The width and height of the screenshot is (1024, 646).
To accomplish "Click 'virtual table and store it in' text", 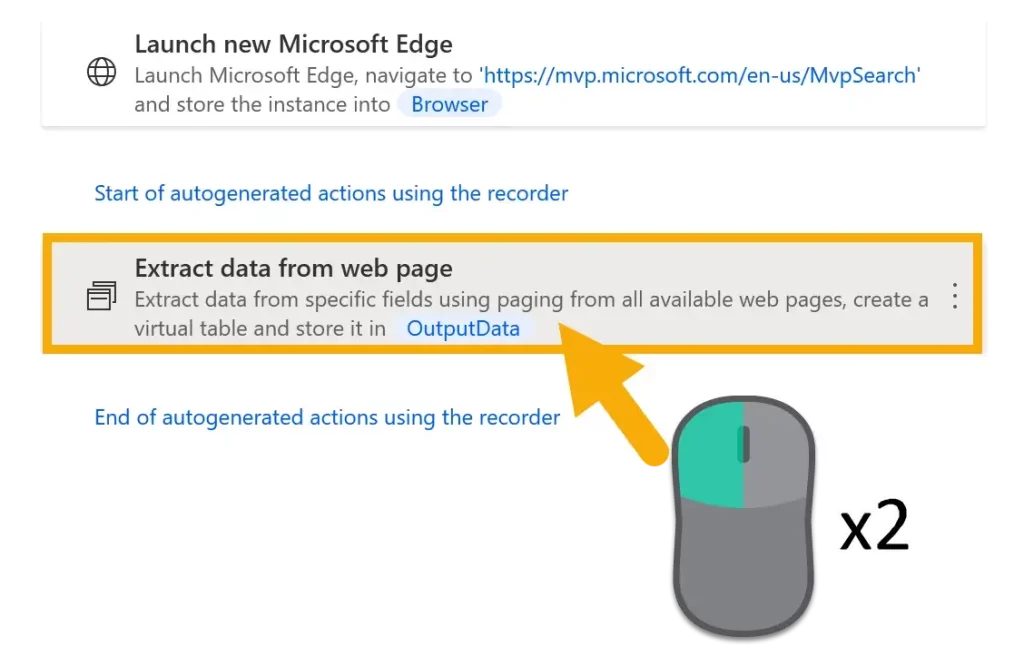I will [260, 328].
